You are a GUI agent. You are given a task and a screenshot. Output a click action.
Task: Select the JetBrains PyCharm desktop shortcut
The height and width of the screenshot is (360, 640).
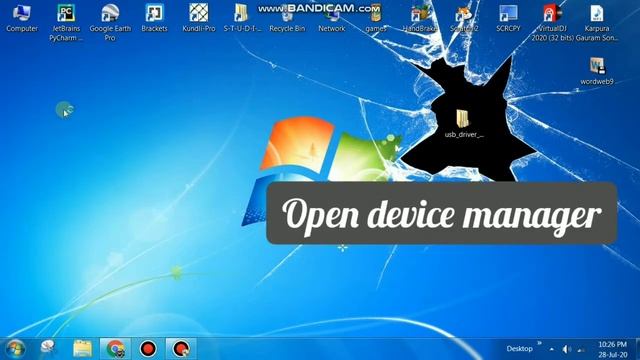tap(66, 22)
